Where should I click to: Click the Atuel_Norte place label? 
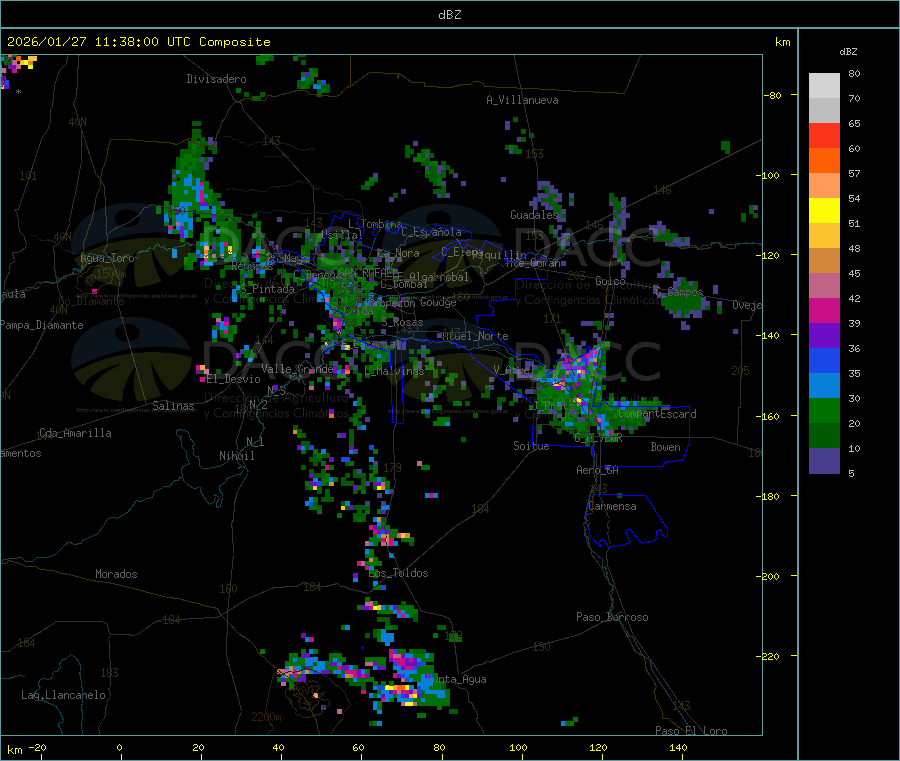[475, 336]
